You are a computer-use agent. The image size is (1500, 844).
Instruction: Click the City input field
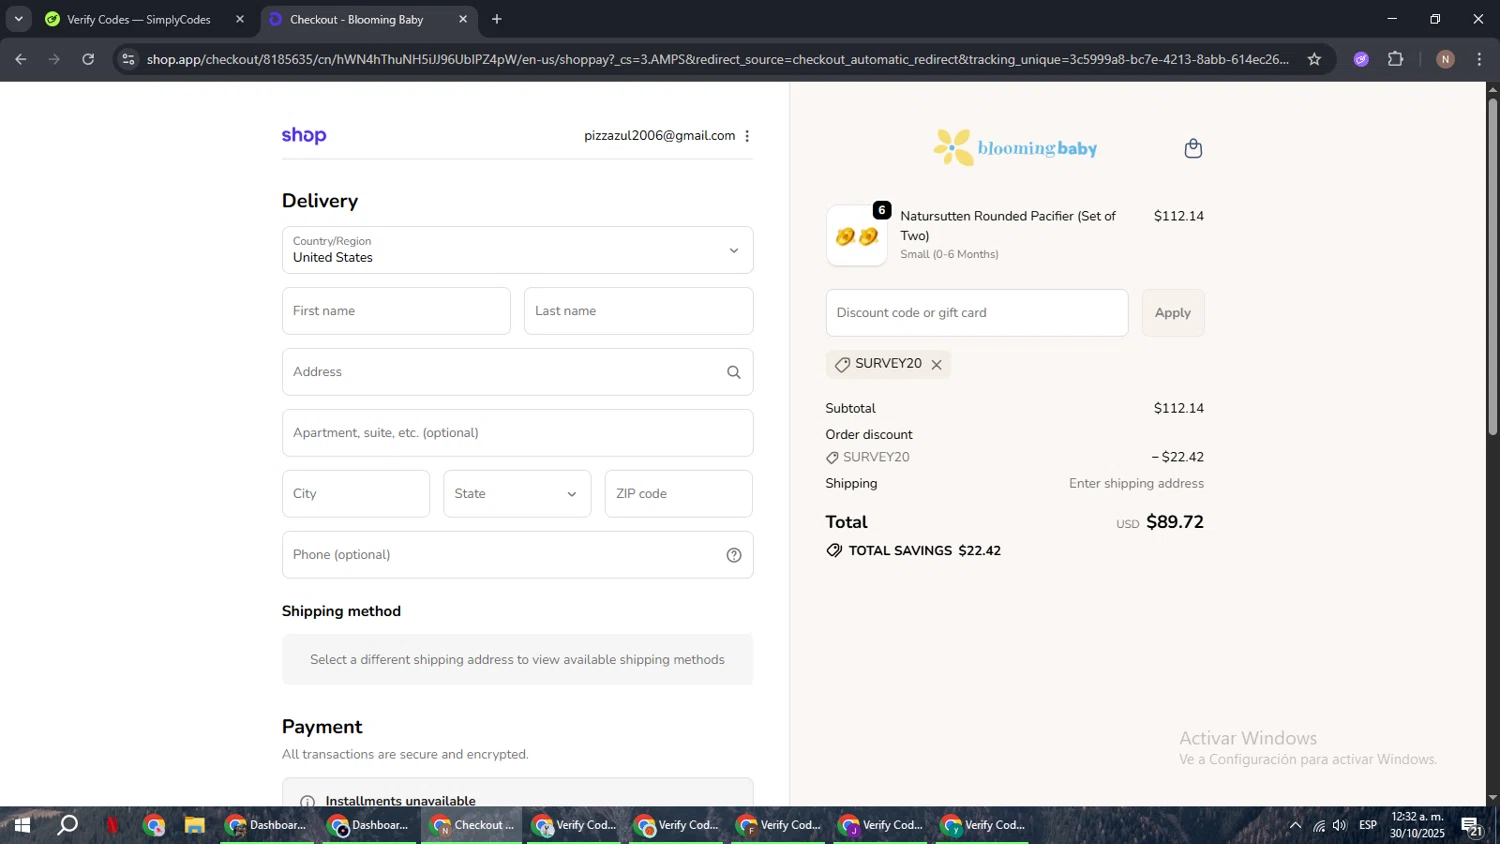tap(356, 494)
